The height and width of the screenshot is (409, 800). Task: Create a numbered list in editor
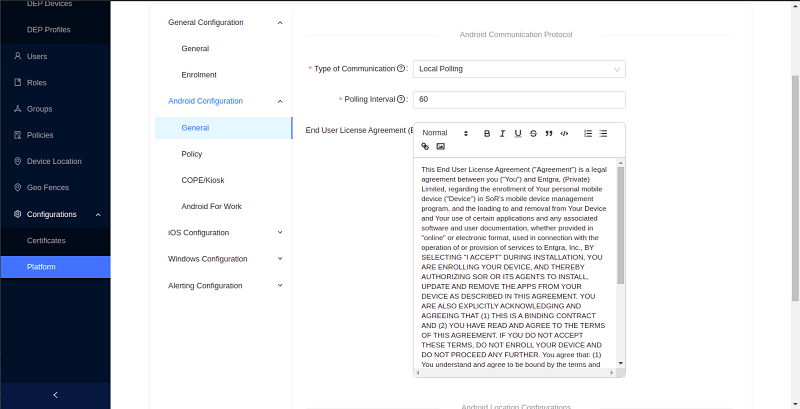coord(588,133)
